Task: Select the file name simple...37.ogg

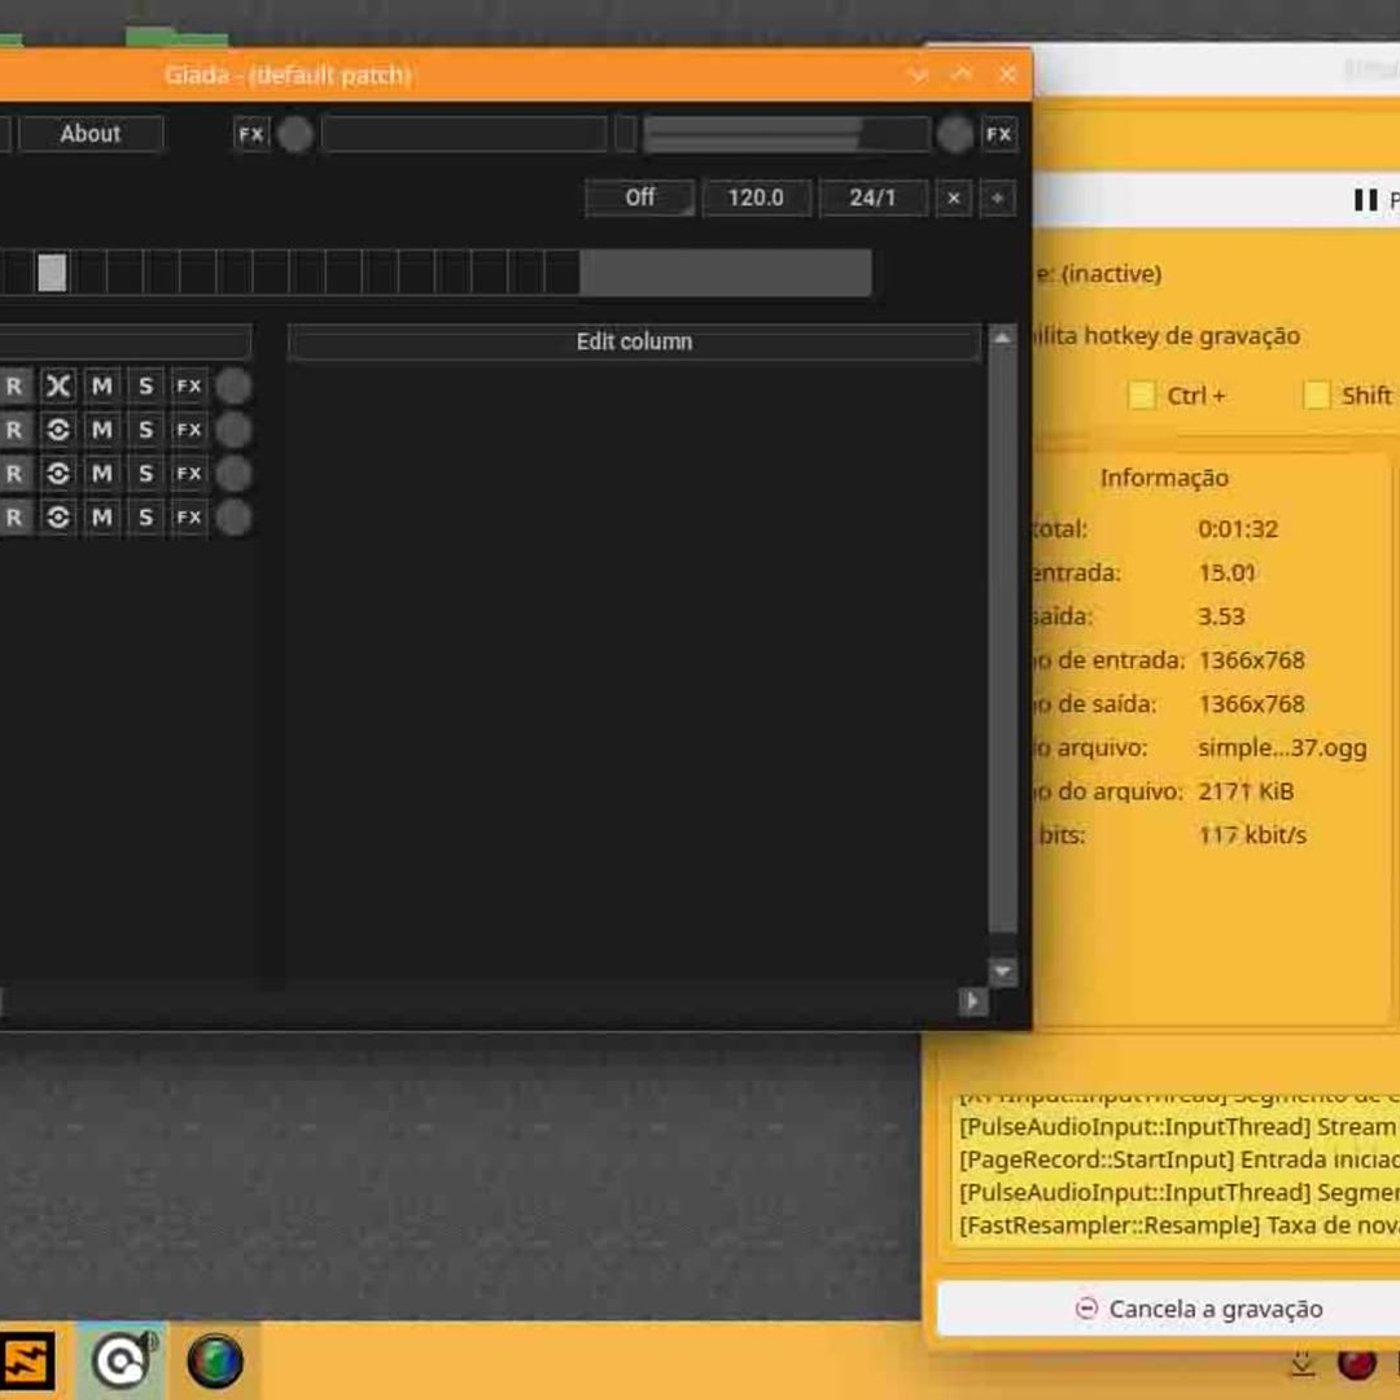Action: (1282, 748)
